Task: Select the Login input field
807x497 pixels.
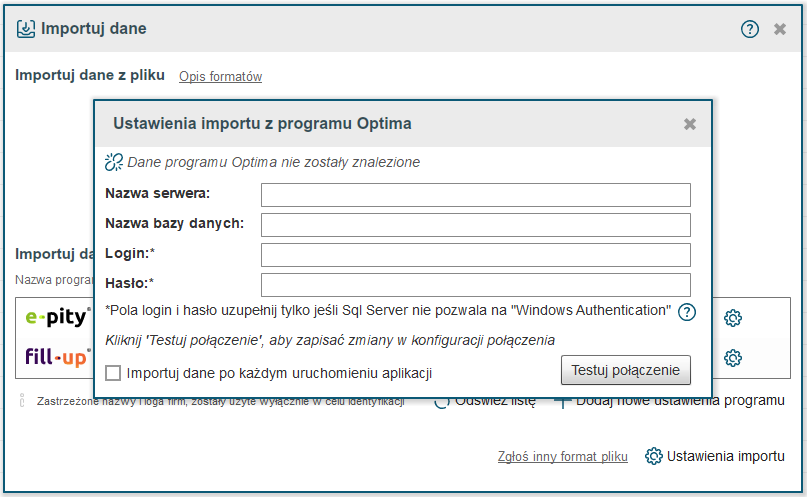Action: coord(475,254)
